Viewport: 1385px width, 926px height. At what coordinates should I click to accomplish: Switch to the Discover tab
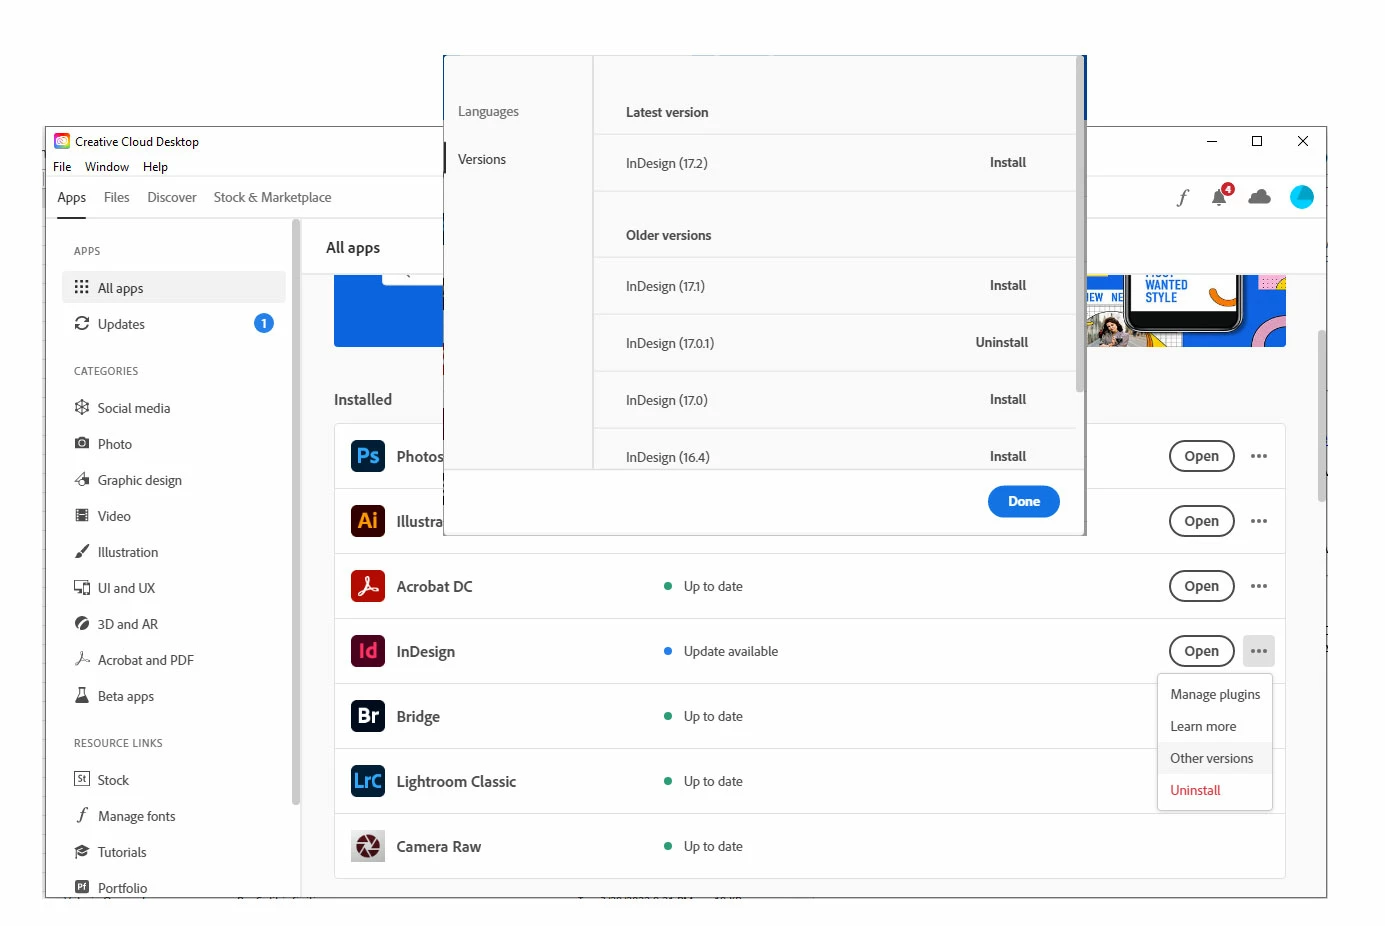pos(172,197)
